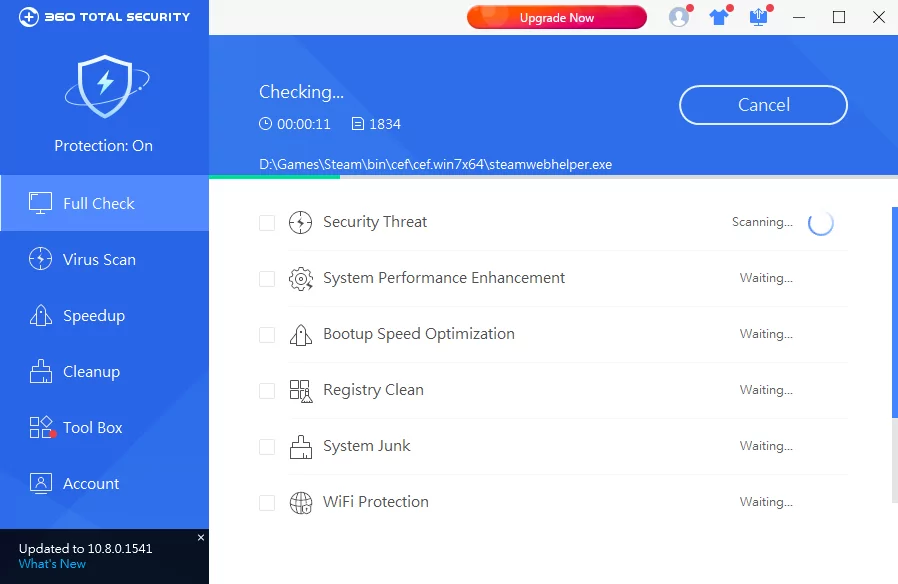This screenshot has height=584, width=898.
Task: Click the Checking... heading
Action: (301, 92)
